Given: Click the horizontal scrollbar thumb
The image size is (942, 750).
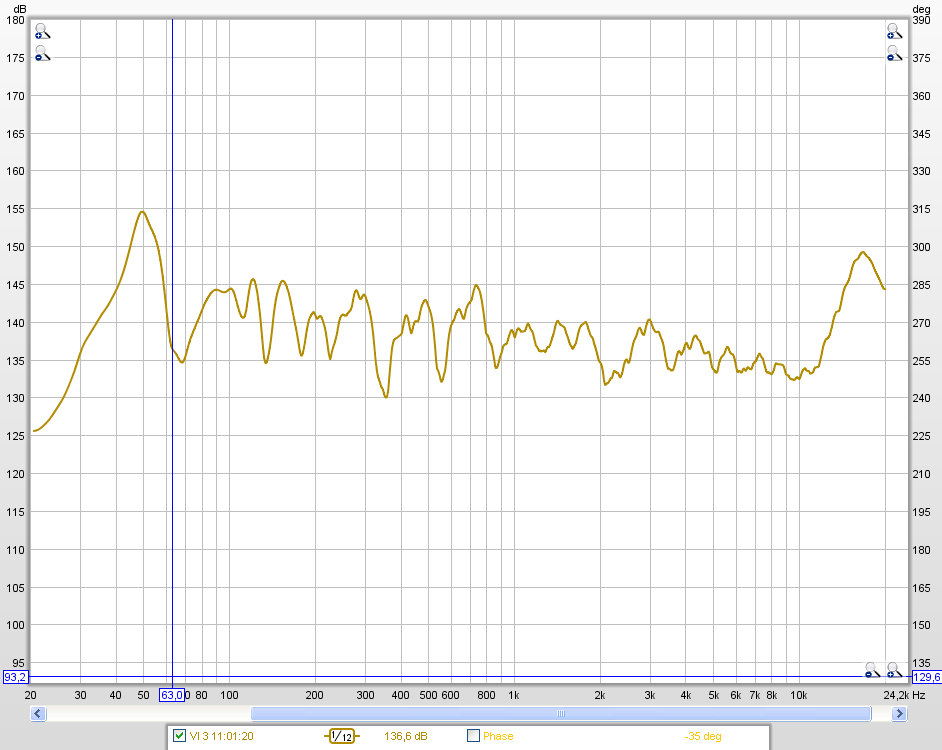Looking at the screenshot, I should (561, 713).
